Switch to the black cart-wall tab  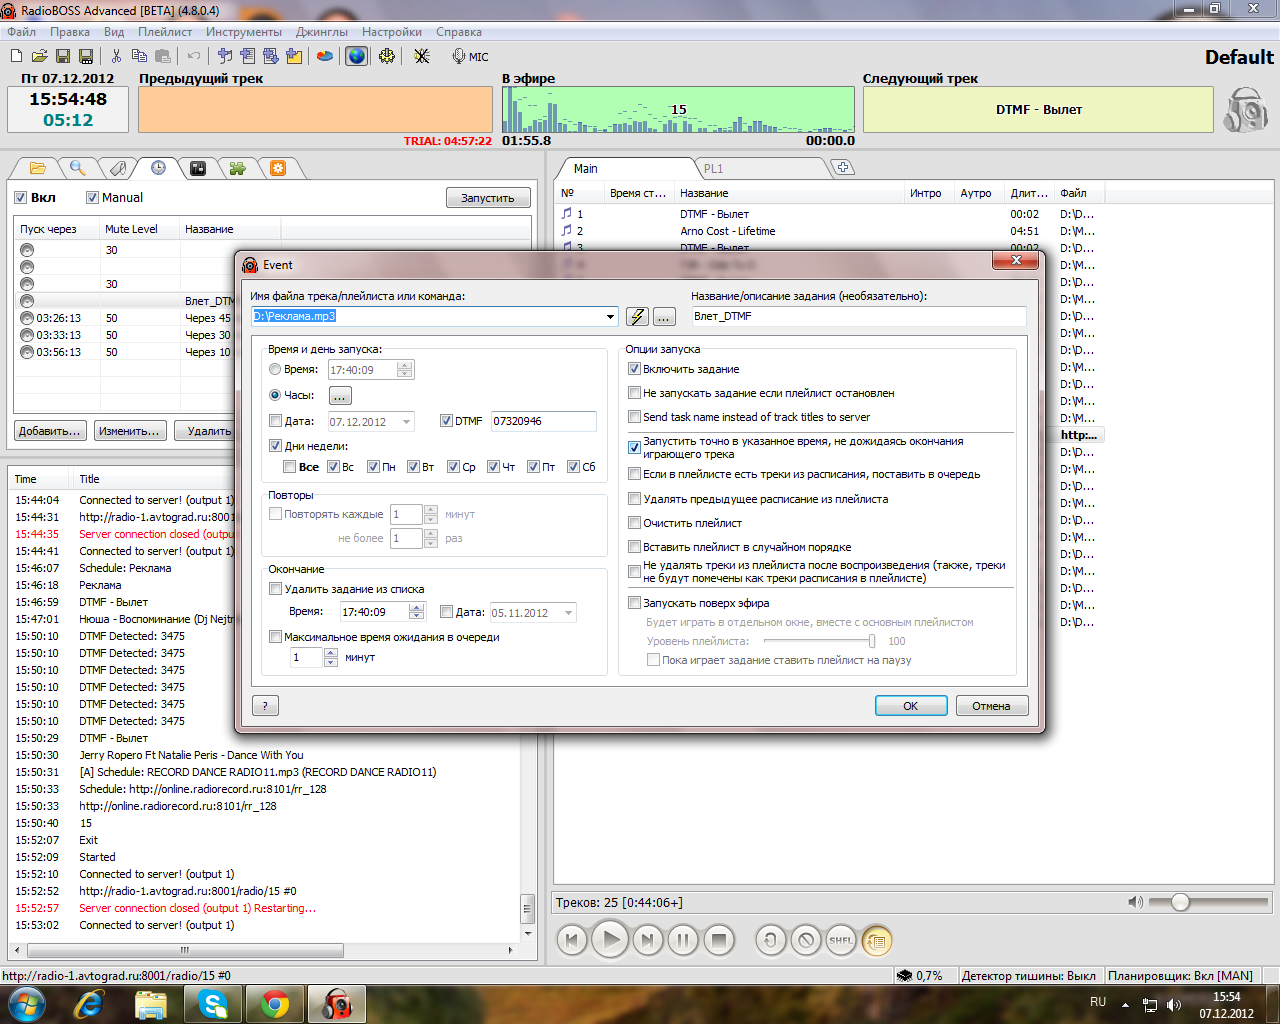[x=198, y=168]
